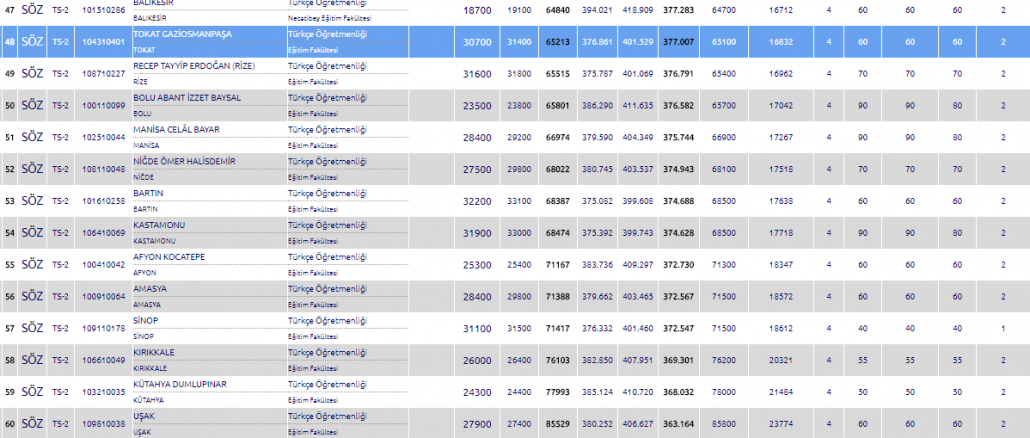Select program code 109110178 in Sinop row
Viewport: 1030px width, 438px height.
click(102, 328)
